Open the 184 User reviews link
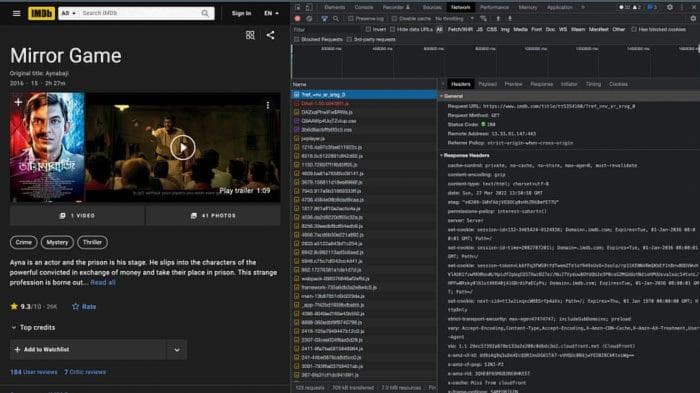700x393 pixels. click(33, 372)
